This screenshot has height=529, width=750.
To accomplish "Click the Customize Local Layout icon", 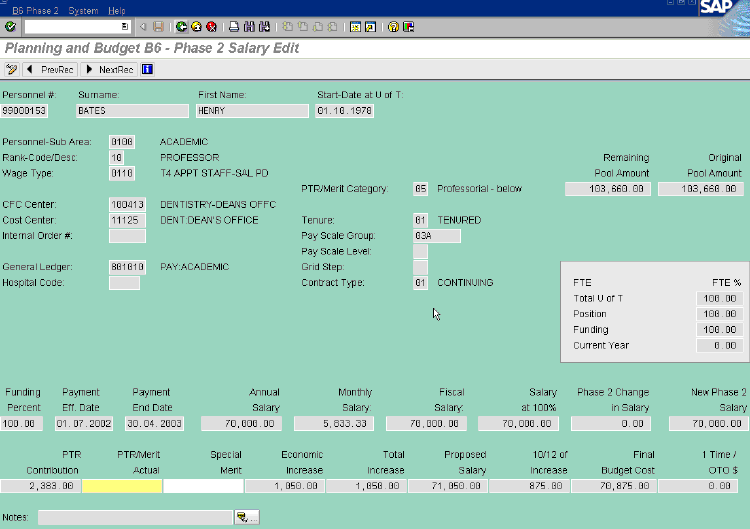I will tap(408, 27).
